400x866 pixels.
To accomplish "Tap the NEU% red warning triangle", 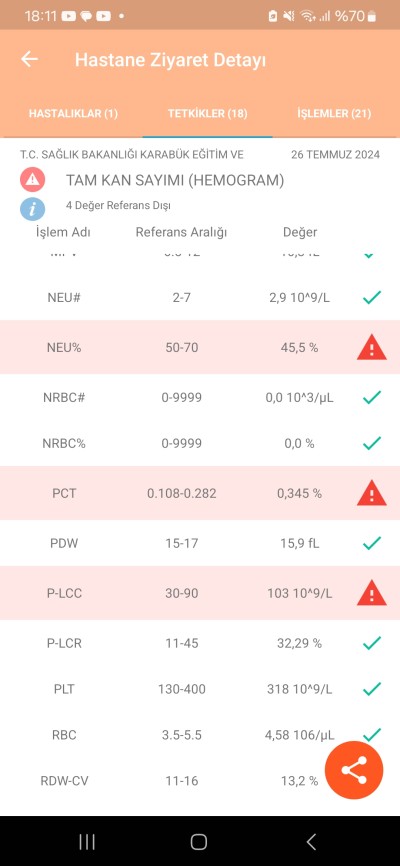I will tap(372, 348).
